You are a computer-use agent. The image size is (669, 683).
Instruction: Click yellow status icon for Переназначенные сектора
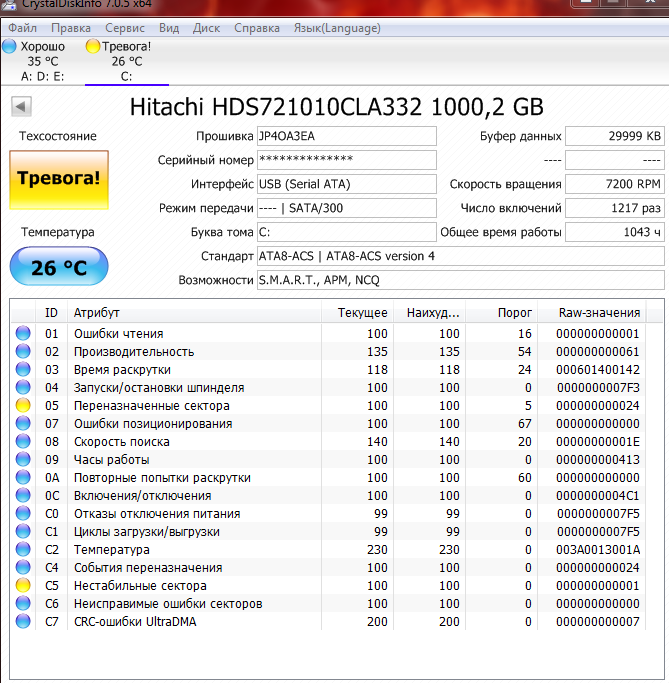[23, 406]
